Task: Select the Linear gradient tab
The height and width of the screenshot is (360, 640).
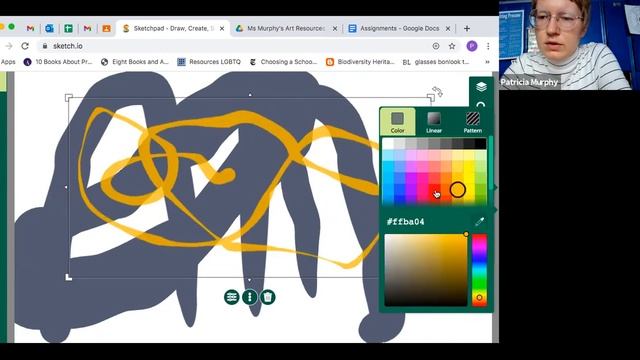Action: (433, 122)
